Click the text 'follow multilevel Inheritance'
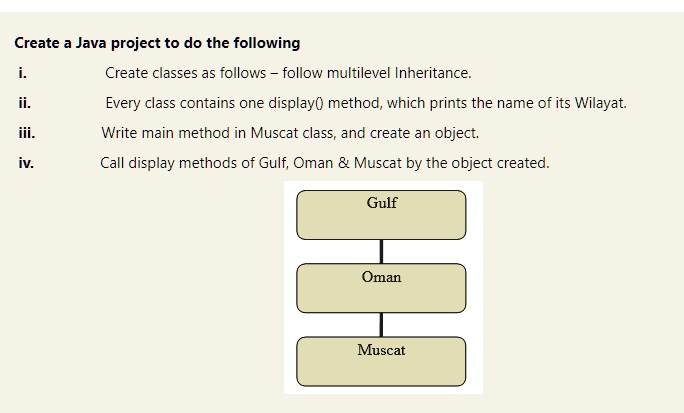The height and width of the screenshot is (413, 684). pyautogui.click(x=376, y=73)
